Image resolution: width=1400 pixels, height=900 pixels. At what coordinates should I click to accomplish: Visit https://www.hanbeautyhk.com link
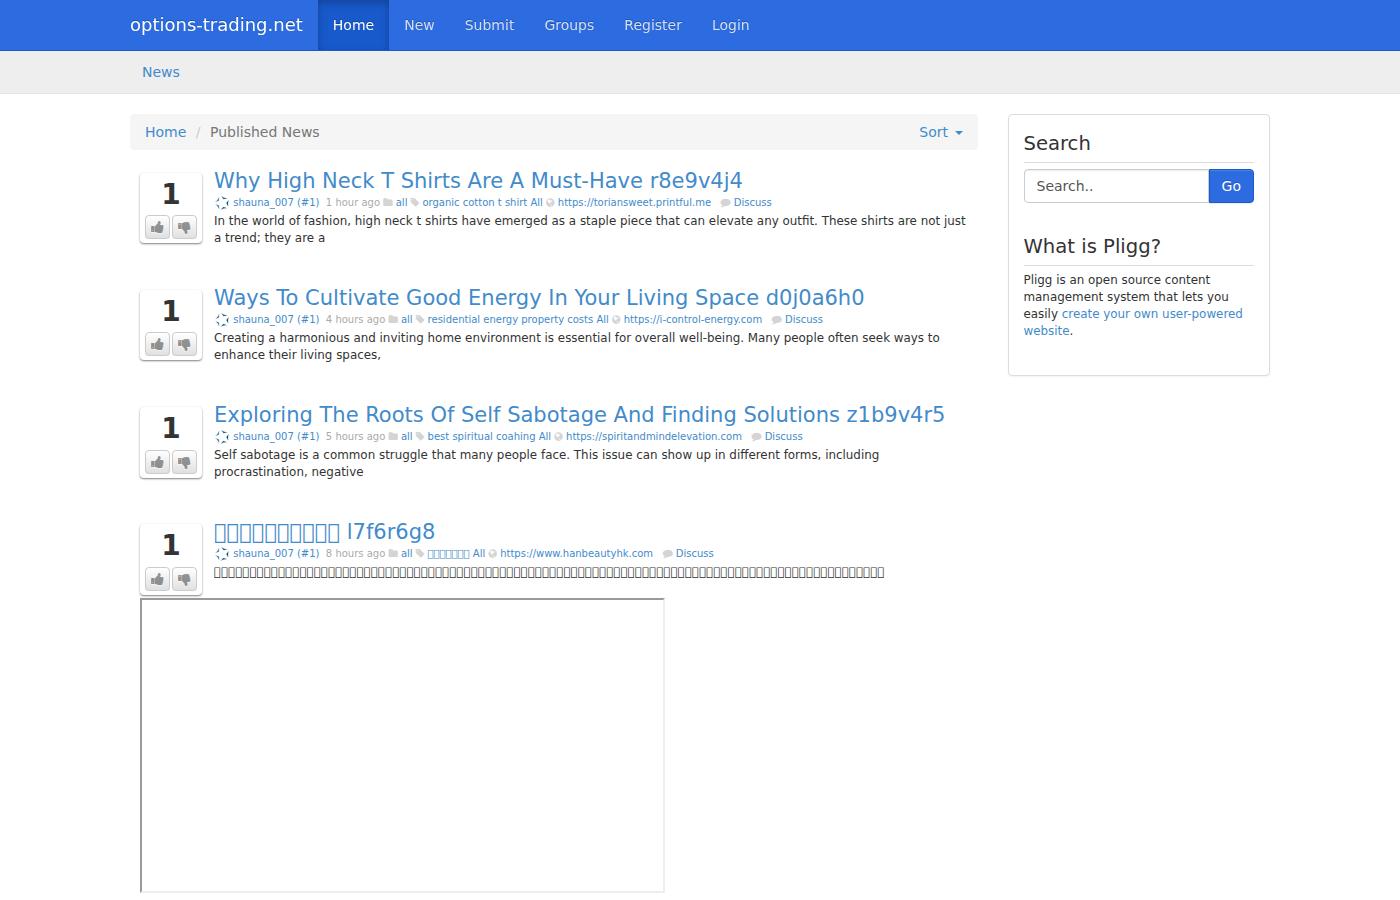576,554
